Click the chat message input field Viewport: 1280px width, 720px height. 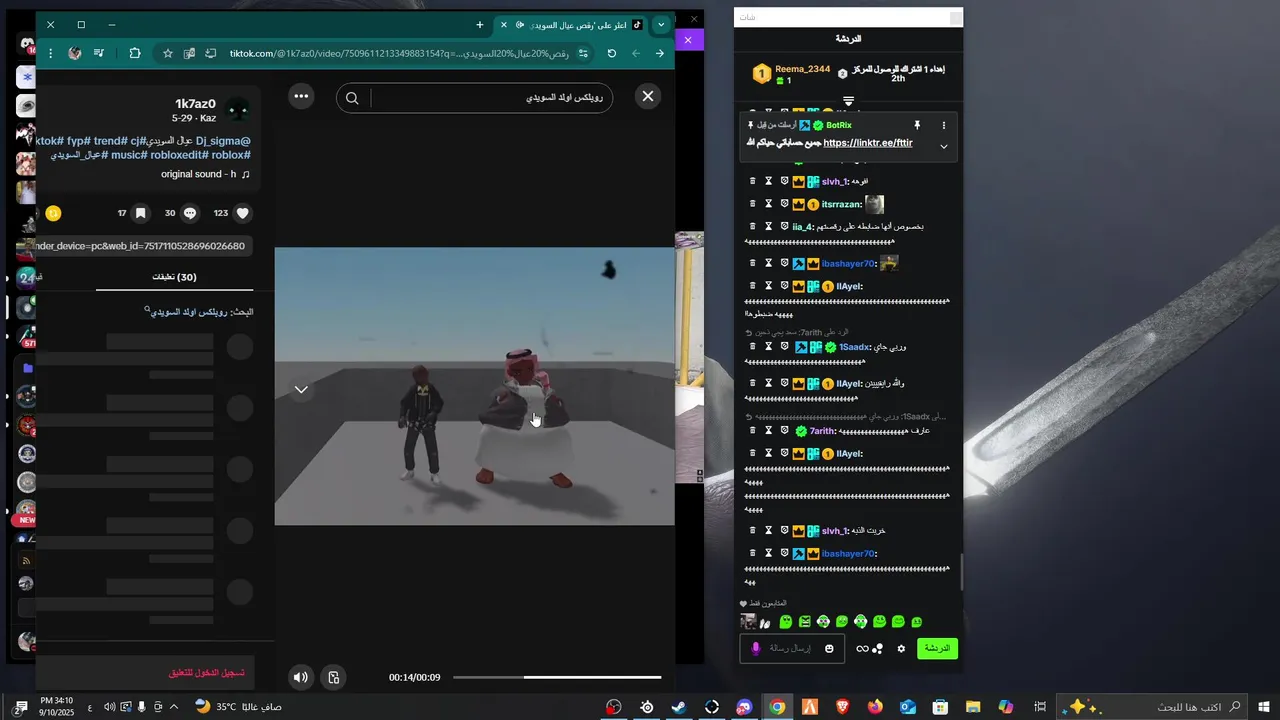(x=790, y=648)
